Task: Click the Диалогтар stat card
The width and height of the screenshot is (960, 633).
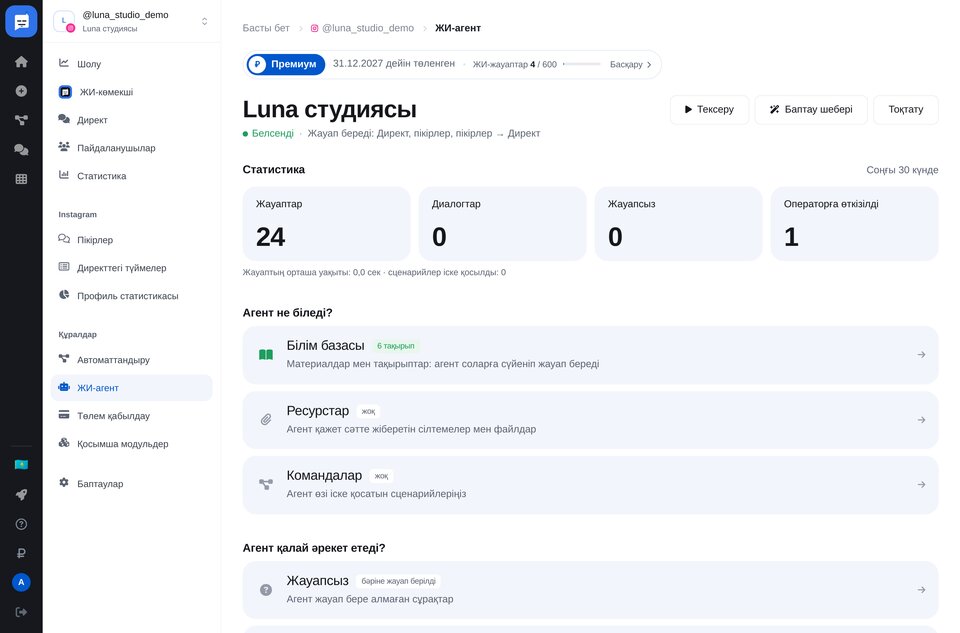Action: (502, 224)
